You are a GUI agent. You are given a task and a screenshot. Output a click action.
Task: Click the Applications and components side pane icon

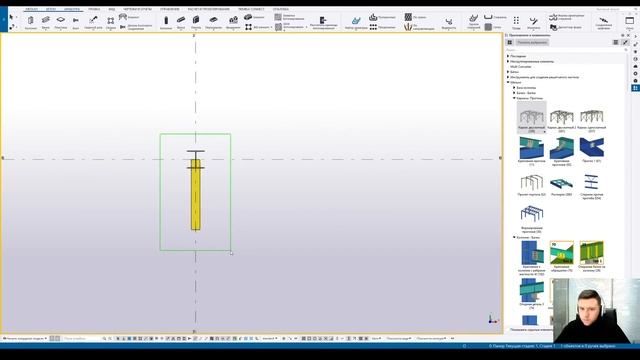636,88
